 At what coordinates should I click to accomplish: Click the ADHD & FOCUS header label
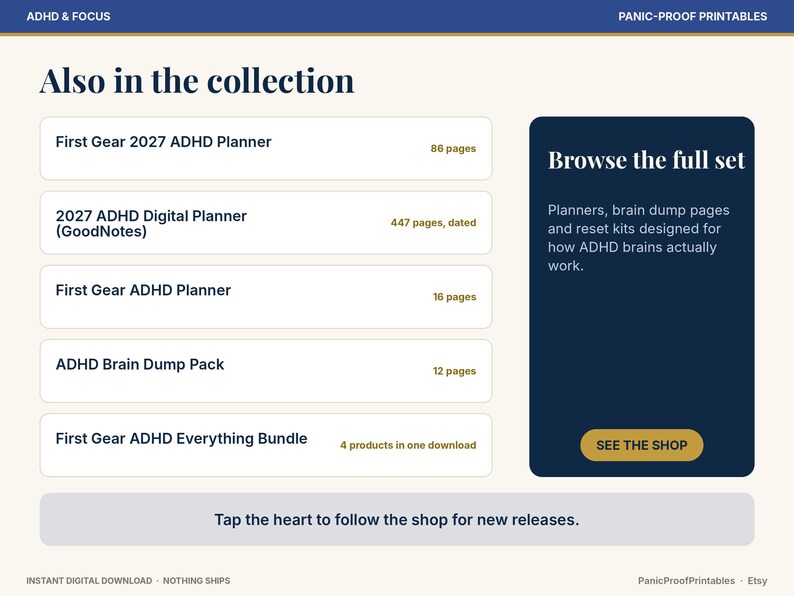(68, 16)
